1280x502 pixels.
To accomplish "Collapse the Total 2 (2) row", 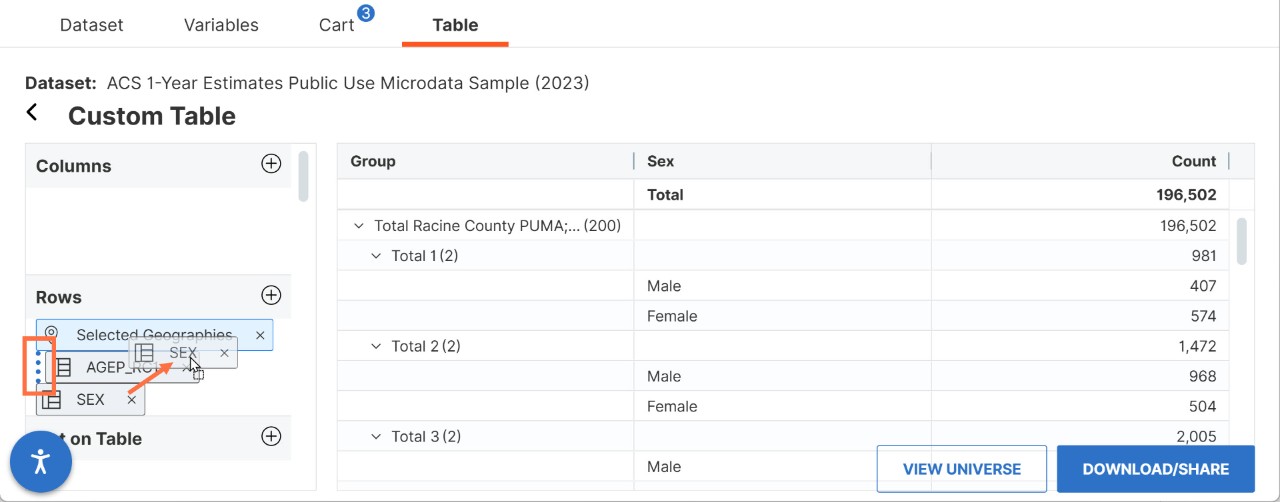I will coord(376,346).
